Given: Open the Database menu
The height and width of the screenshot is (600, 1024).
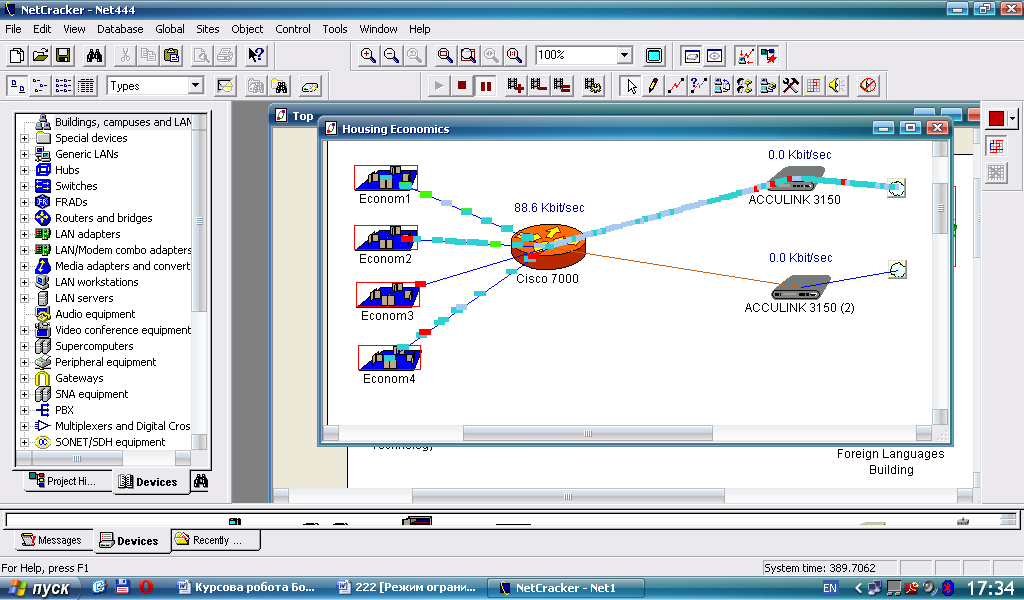Looking at the screenshot, I should pos(120,29).
